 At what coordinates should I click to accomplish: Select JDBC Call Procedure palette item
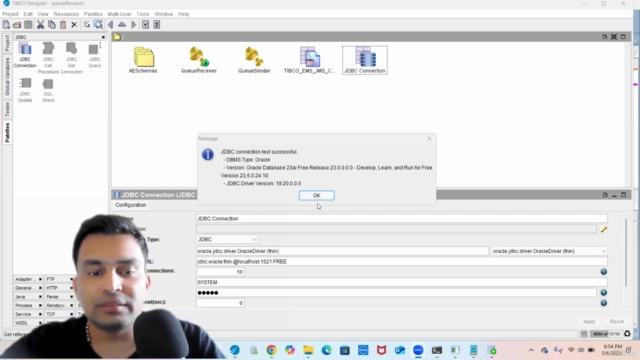48,58
